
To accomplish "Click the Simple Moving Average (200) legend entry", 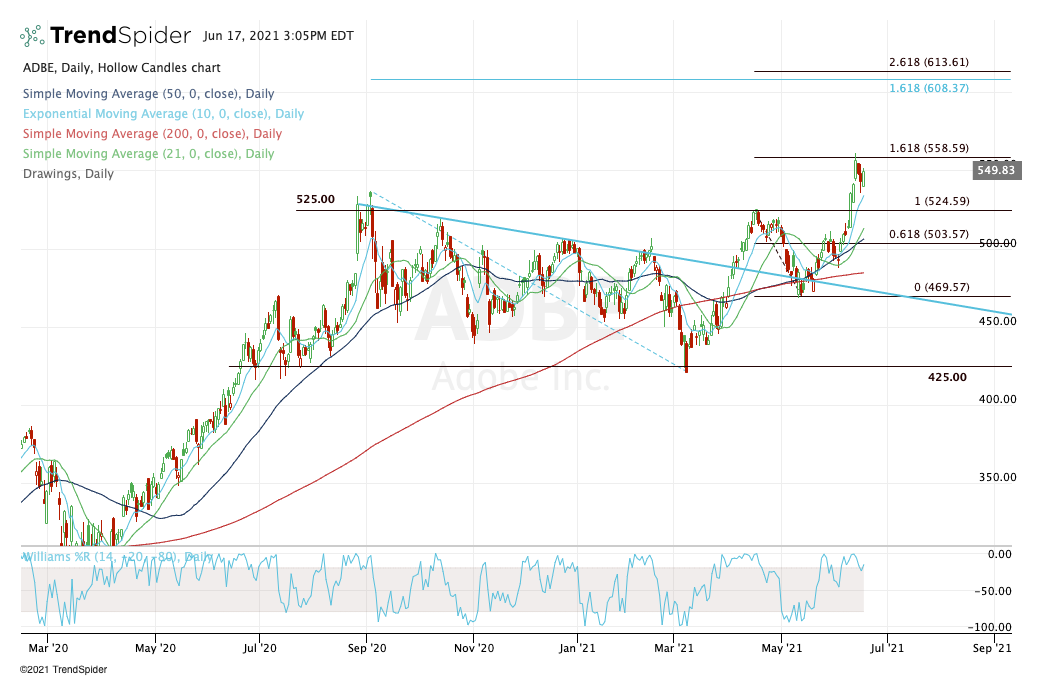I will (152, 134).
